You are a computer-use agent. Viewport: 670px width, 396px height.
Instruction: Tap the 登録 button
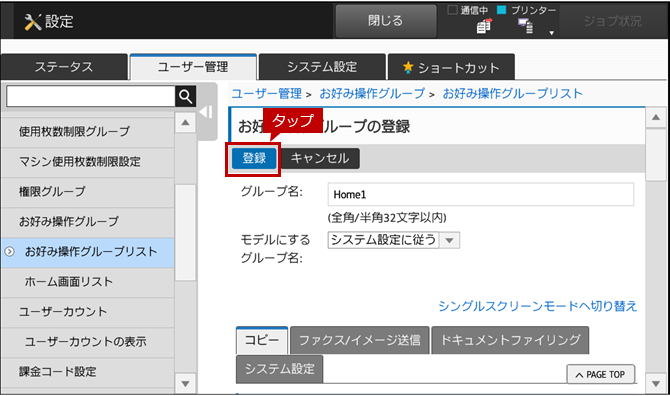coord(254,158)
